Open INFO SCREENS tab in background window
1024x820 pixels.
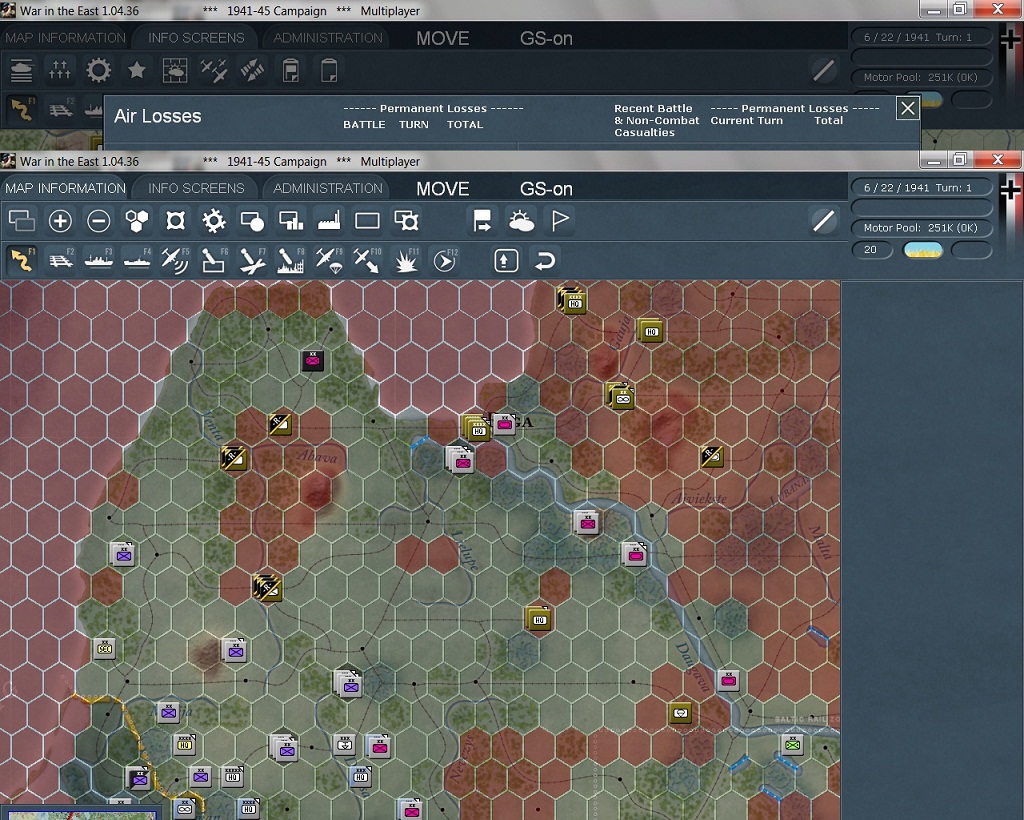pos(196,38)
